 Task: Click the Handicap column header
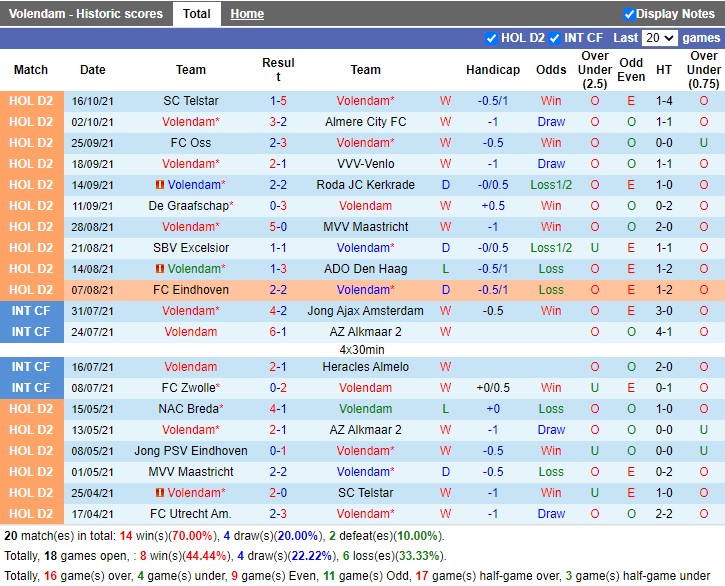[x=493, y=70]
